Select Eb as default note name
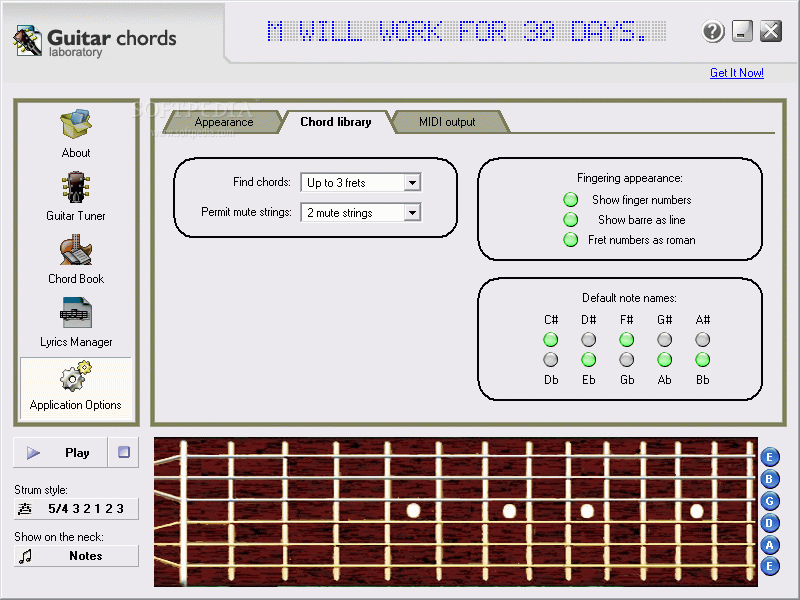800x600 pixels. [x=588, y=360]
